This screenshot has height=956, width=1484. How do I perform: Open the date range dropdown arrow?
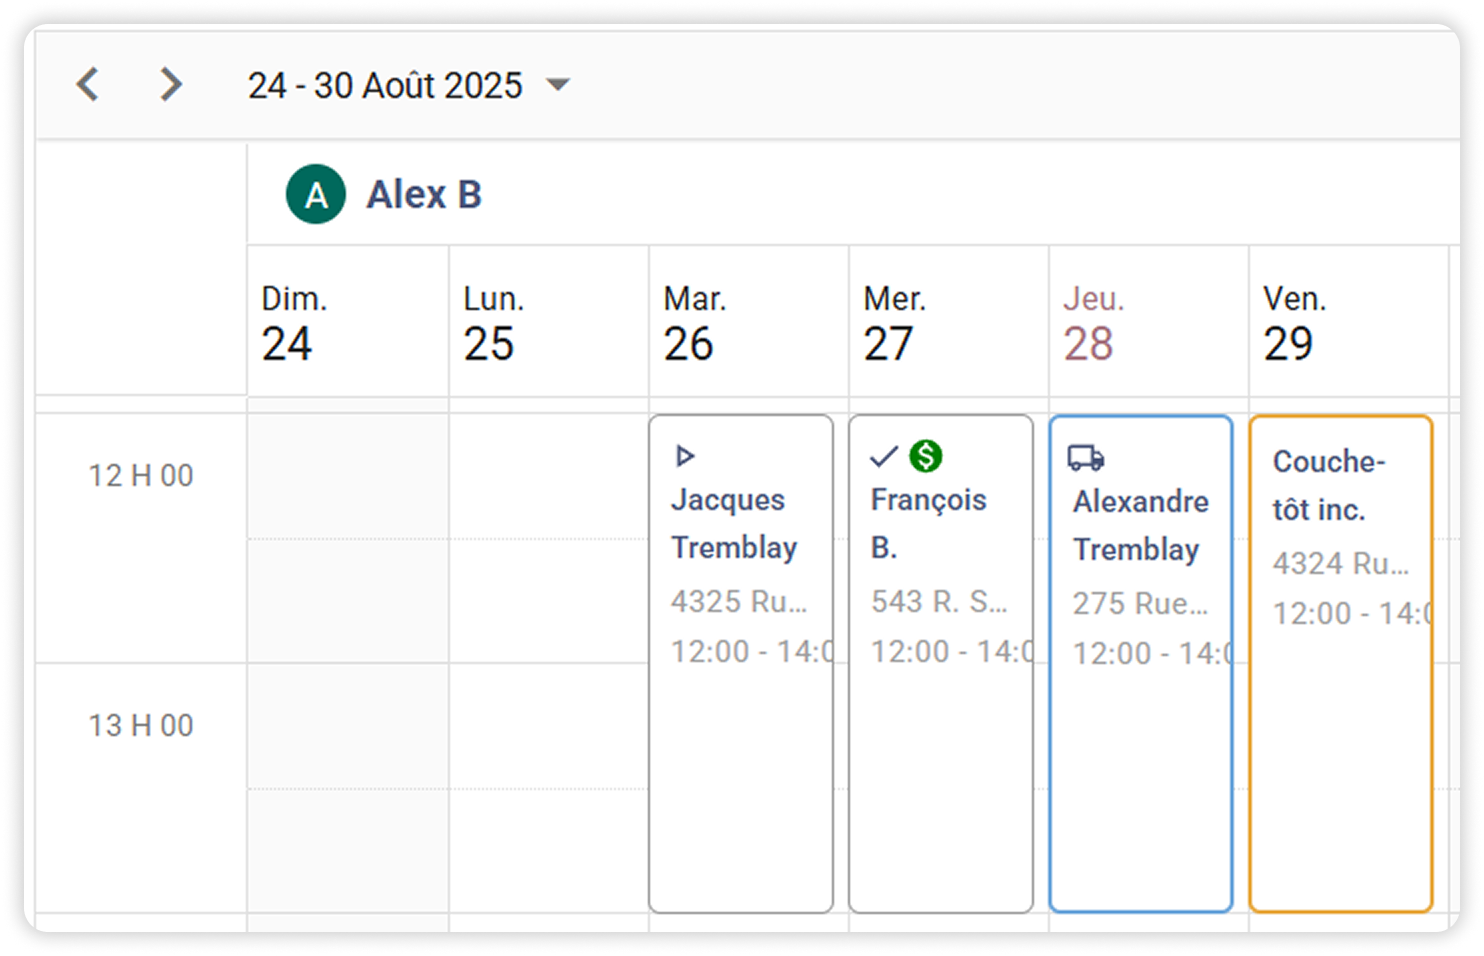pos(558,85)
